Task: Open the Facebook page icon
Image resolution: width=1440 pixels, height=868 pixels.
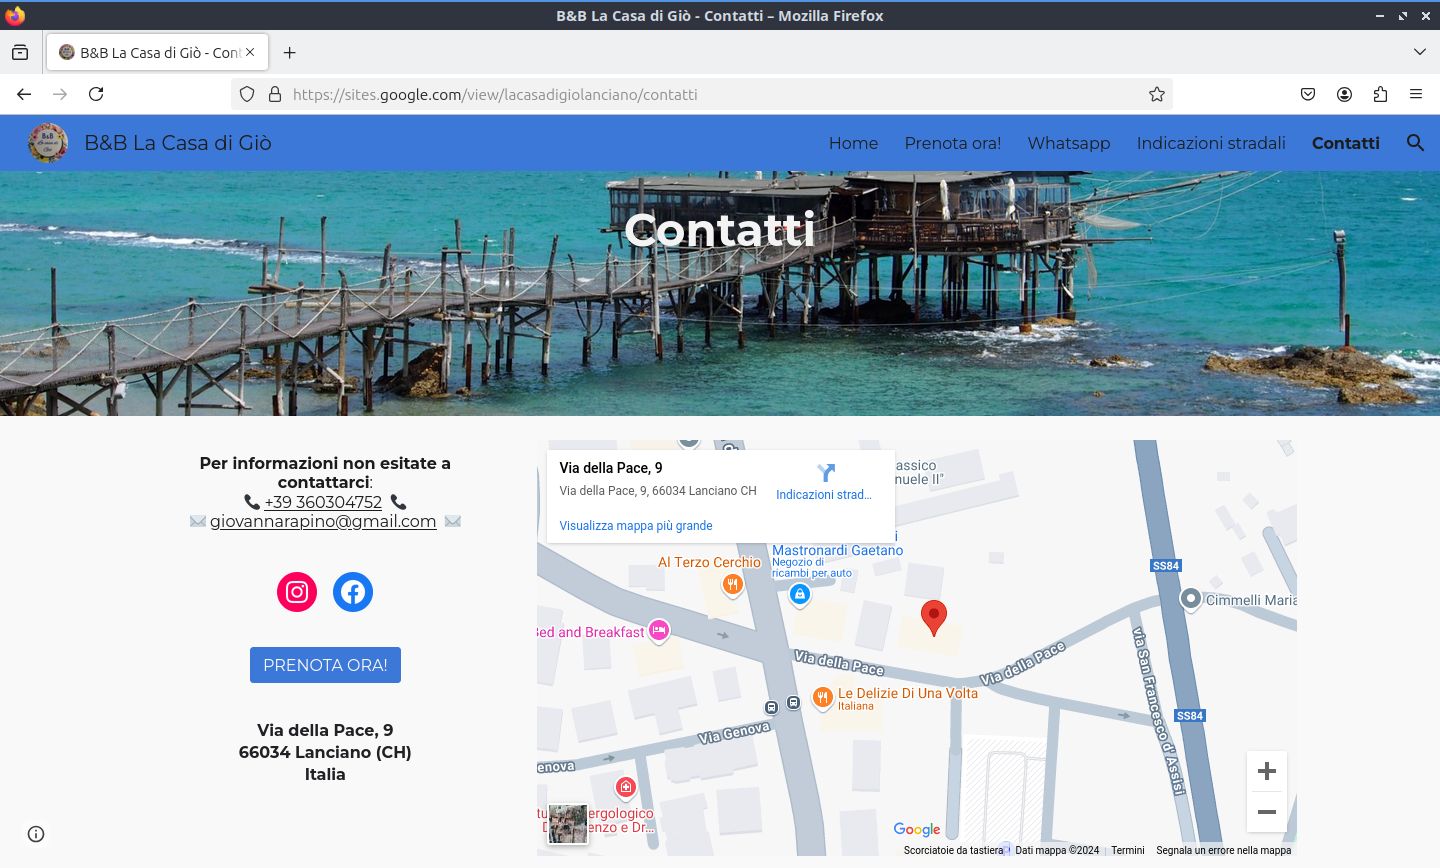Action: click(x=353, y=592)
